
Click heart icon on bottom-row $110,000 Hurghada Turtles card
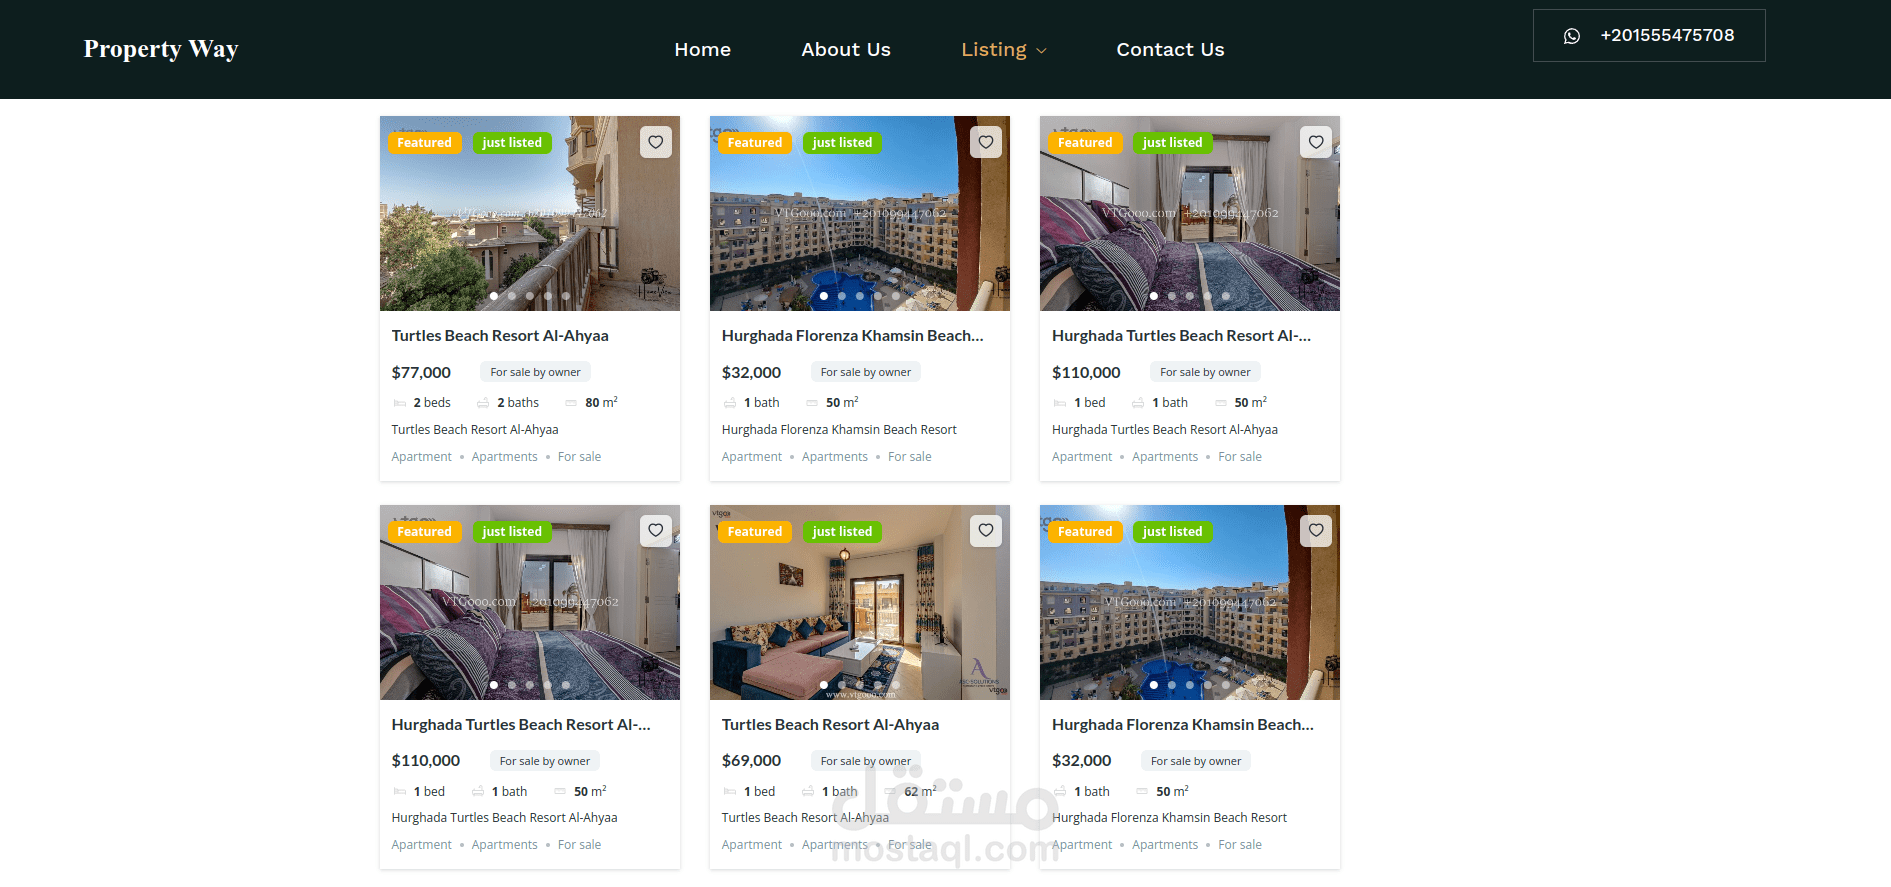click(x=656, y=531)
